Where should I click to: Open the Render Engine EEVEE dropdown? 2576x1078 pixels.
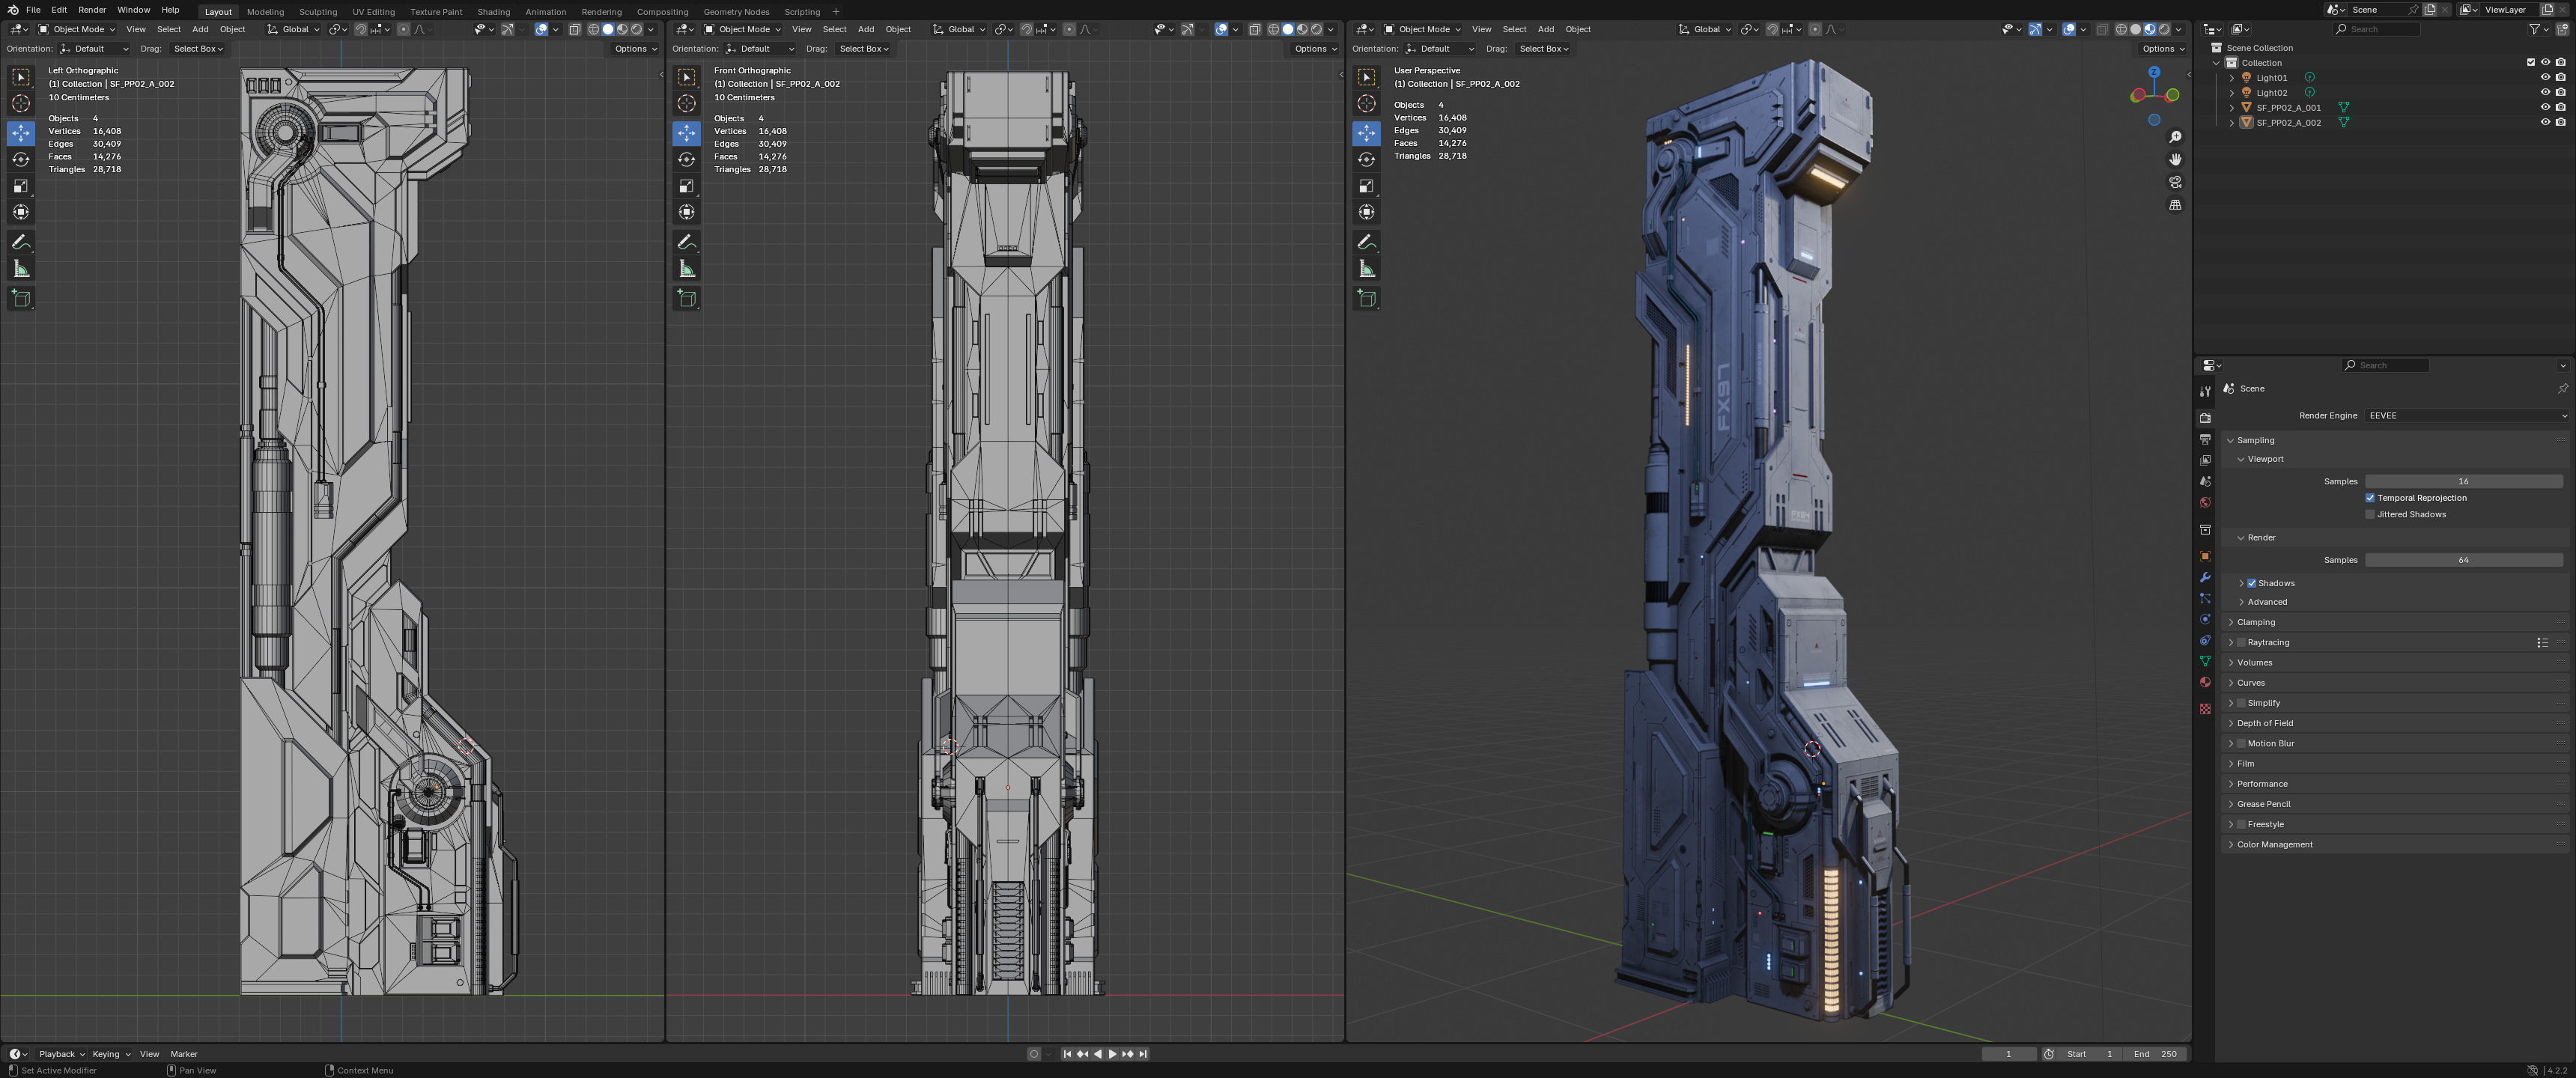pyautogui.click(x=2466, y=415)
